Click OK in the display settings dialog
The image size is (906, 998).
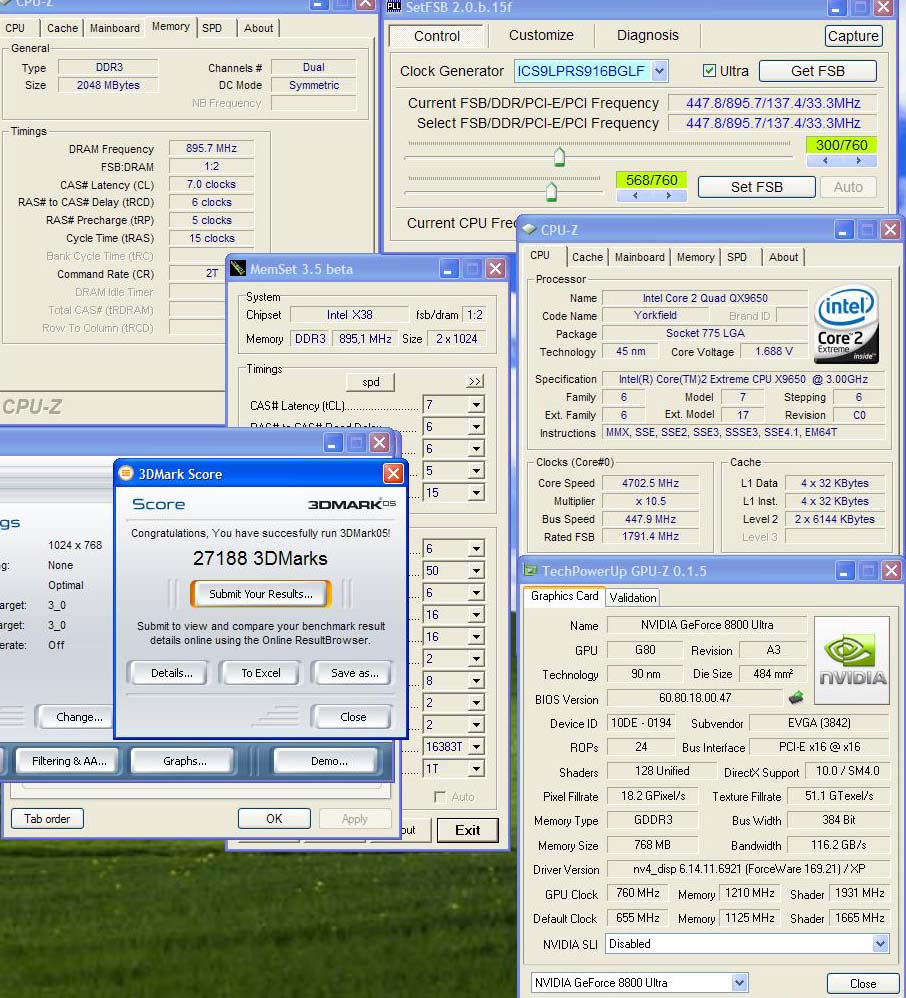point(274,819)
